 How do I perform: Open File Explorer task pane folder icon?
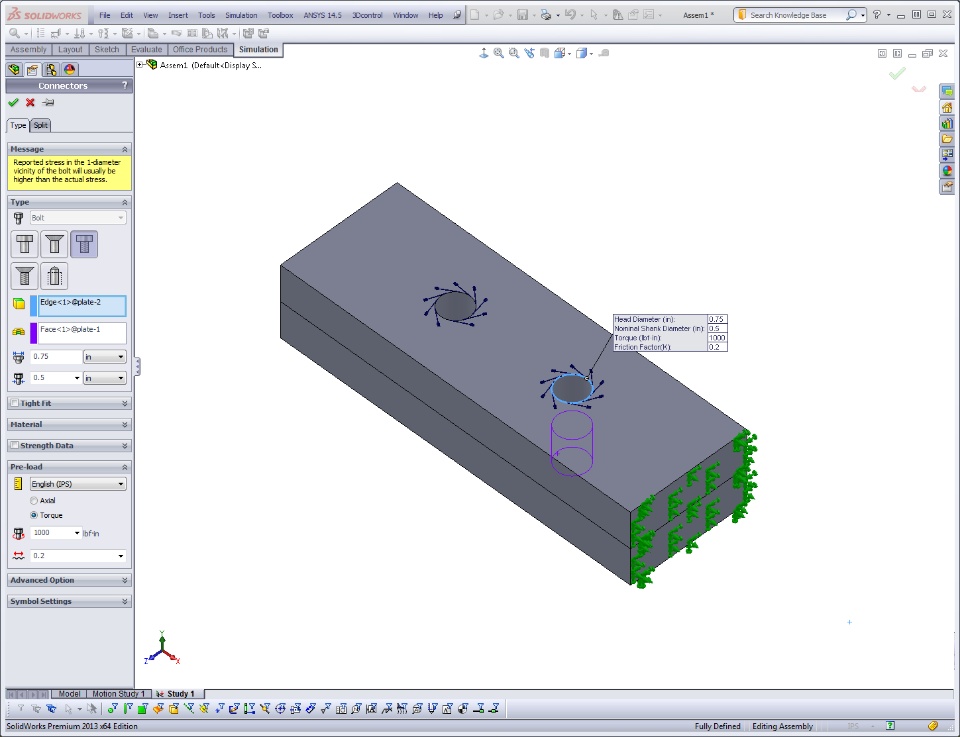pos(947,139)
